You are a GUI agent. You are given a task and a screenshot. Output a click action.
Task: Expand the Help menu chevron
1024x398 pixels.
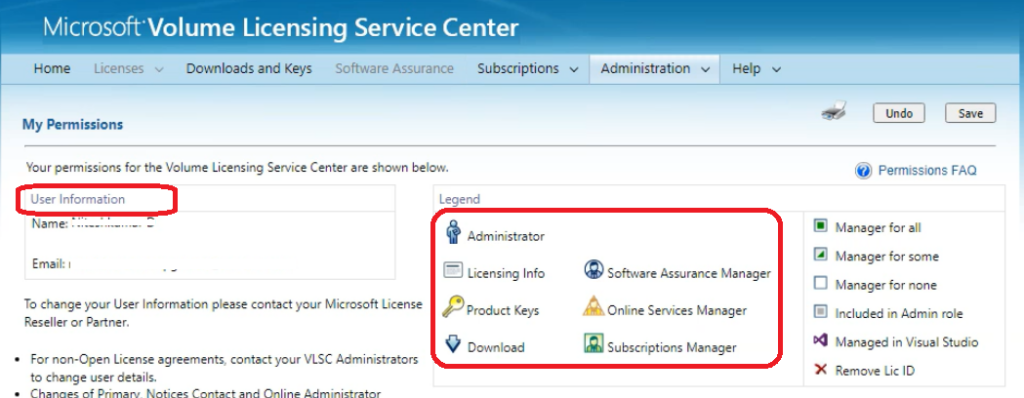pyautogui.click(x=776, y=70)
